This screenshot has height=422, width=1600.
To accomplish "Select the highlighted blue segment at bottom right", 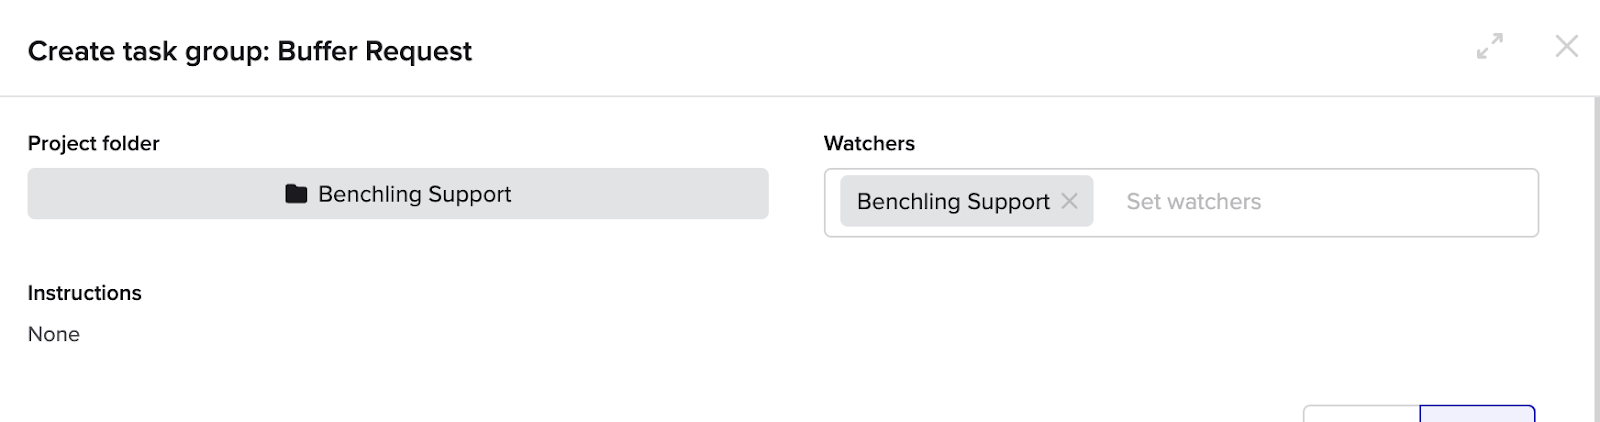I will click(x=1477, y=414).
